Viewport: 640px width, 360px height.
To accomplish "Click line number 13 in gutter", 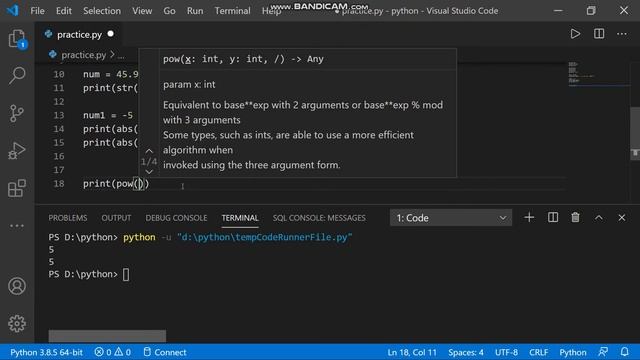I will coord(59,115).
